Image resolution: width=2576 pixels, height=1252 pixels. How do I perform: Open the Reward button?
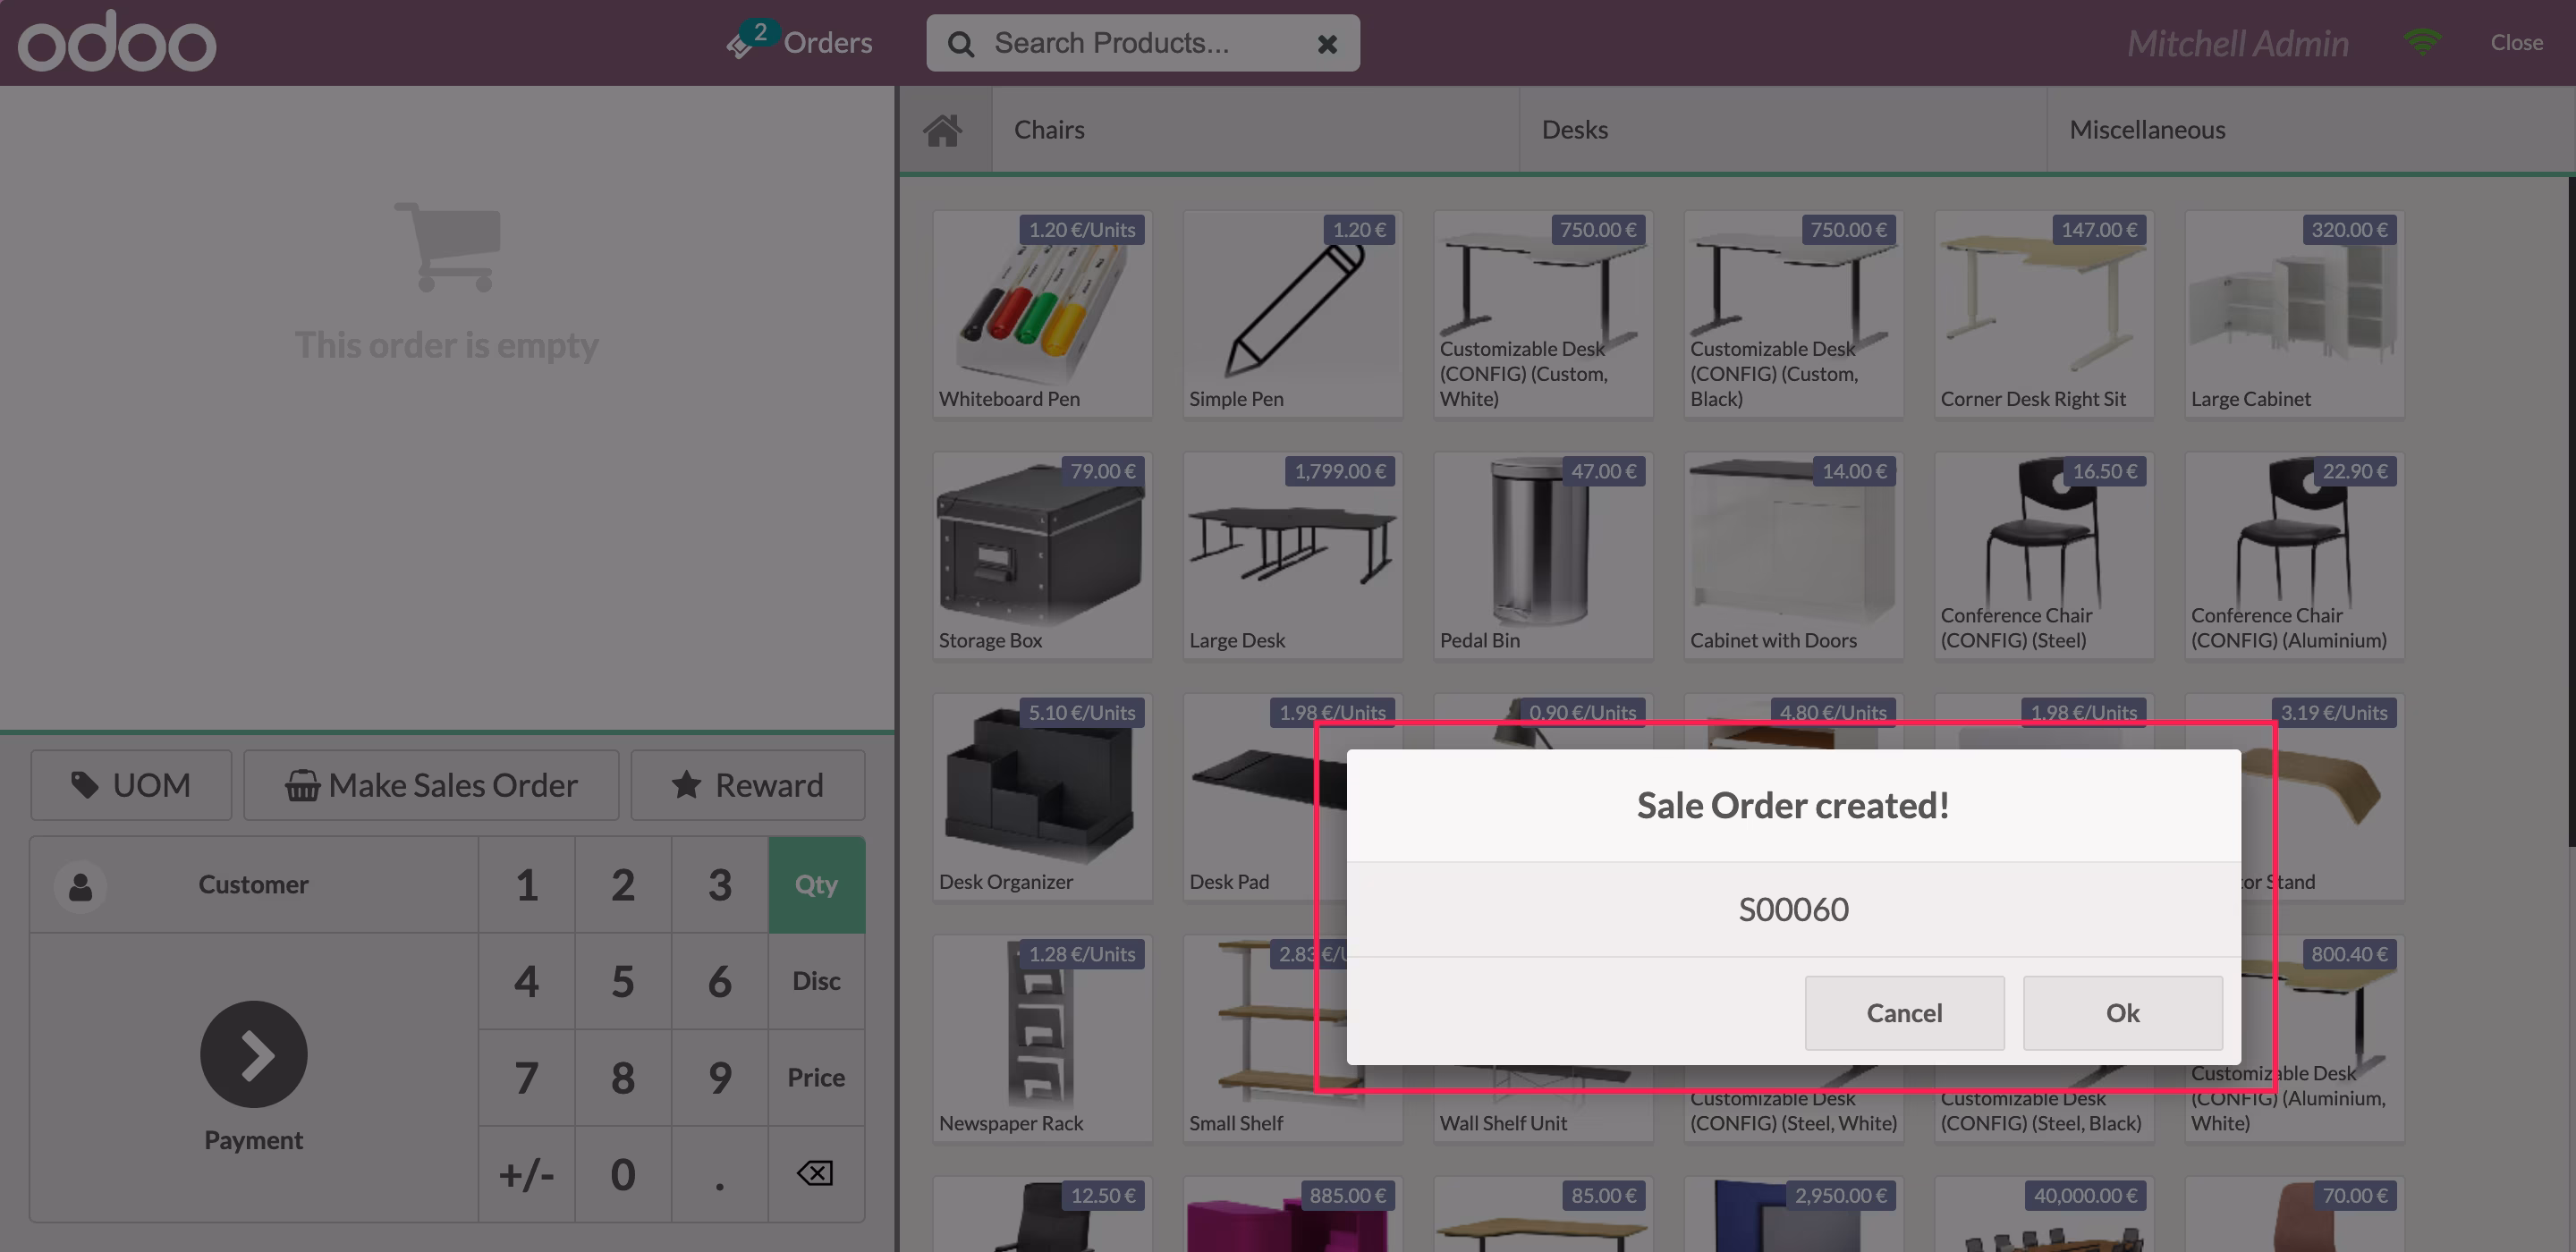click(x=748, y=785)
